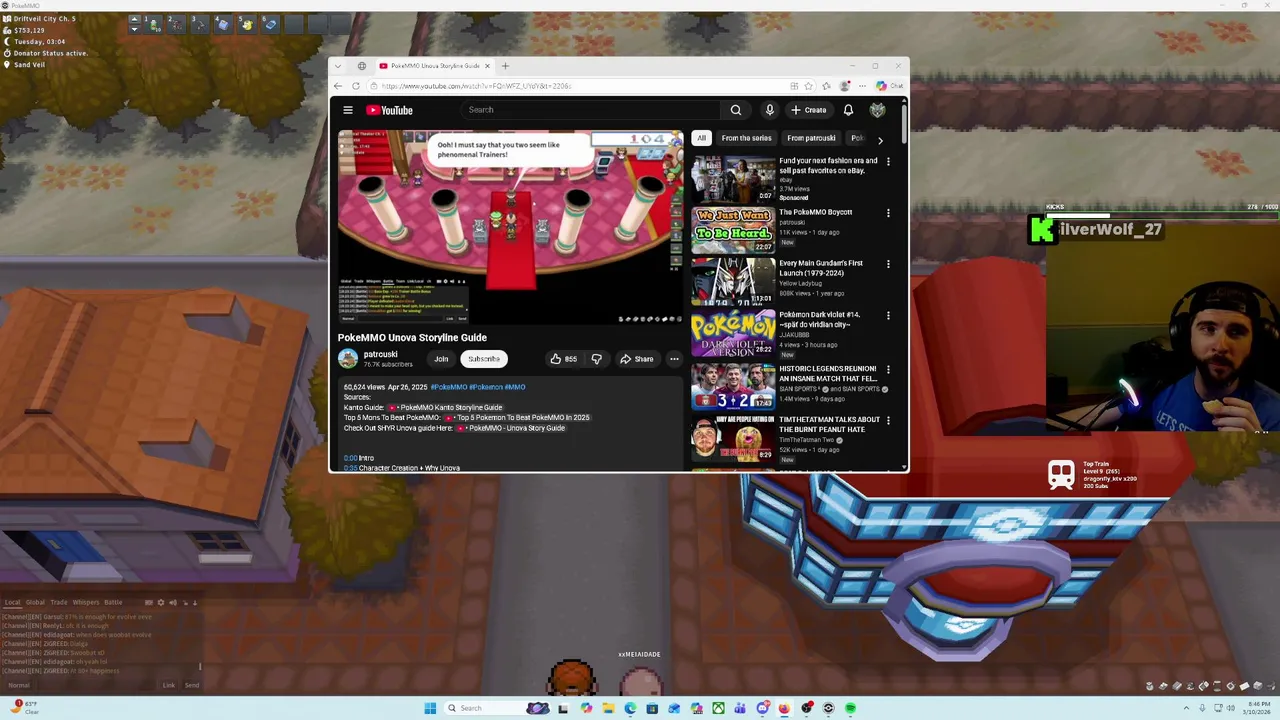Switch to Whispers chat tab in PokeMMO
This screenshot has width=1280, height=720.
pyautogui.click(x=86, y=602)
